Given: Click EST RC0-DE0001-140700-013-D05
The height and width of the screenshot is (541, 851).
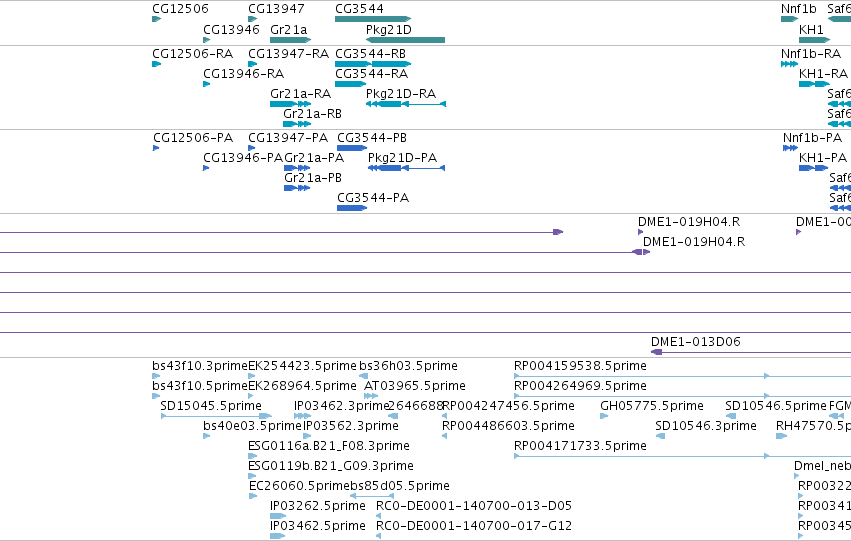Looking at the screenshot, I should pos(379,516).
